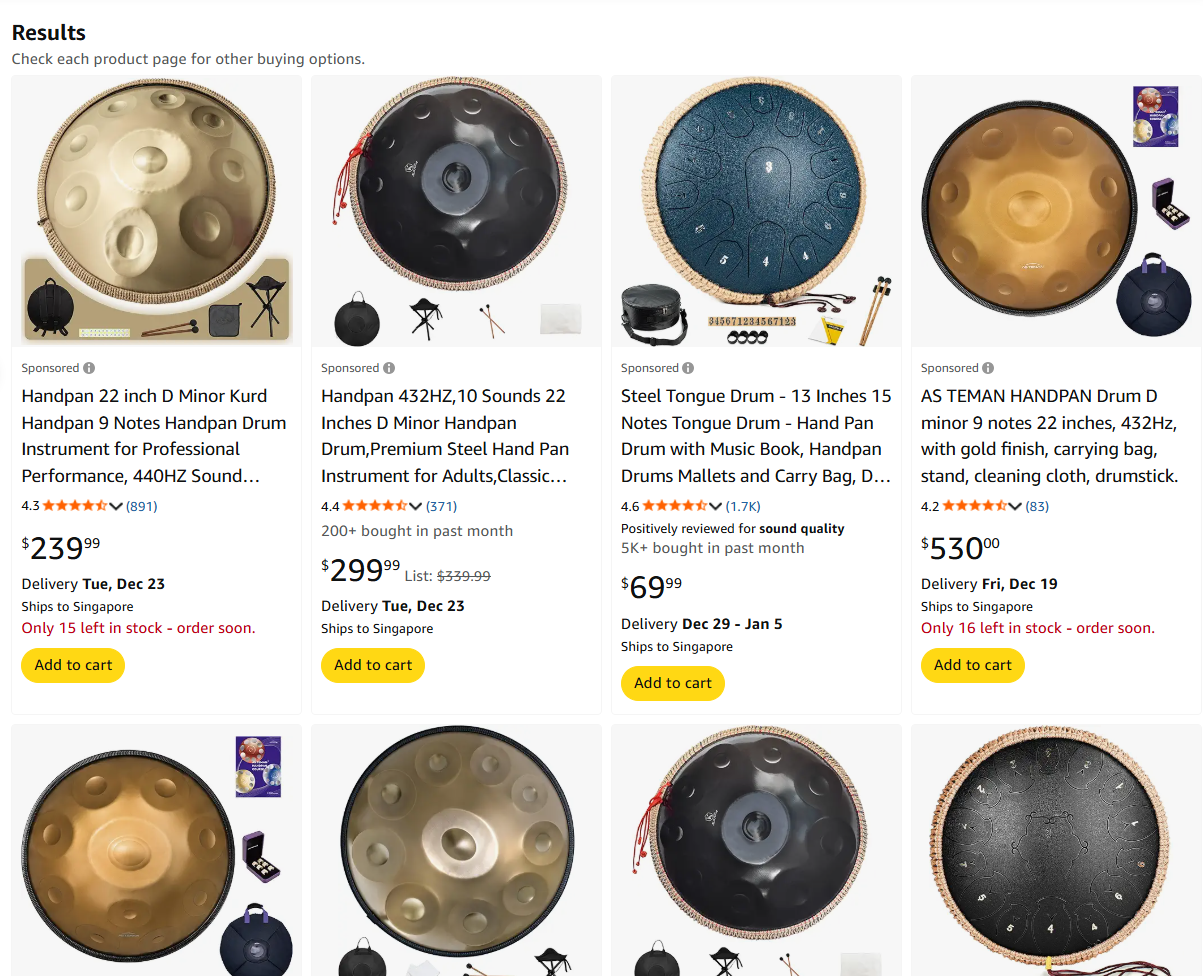Image resolution: width=1203 pixels, height=976 pixels.
Task: Add the $530 AS TEMAN Handpan to cart
Action: click(973, 665)
